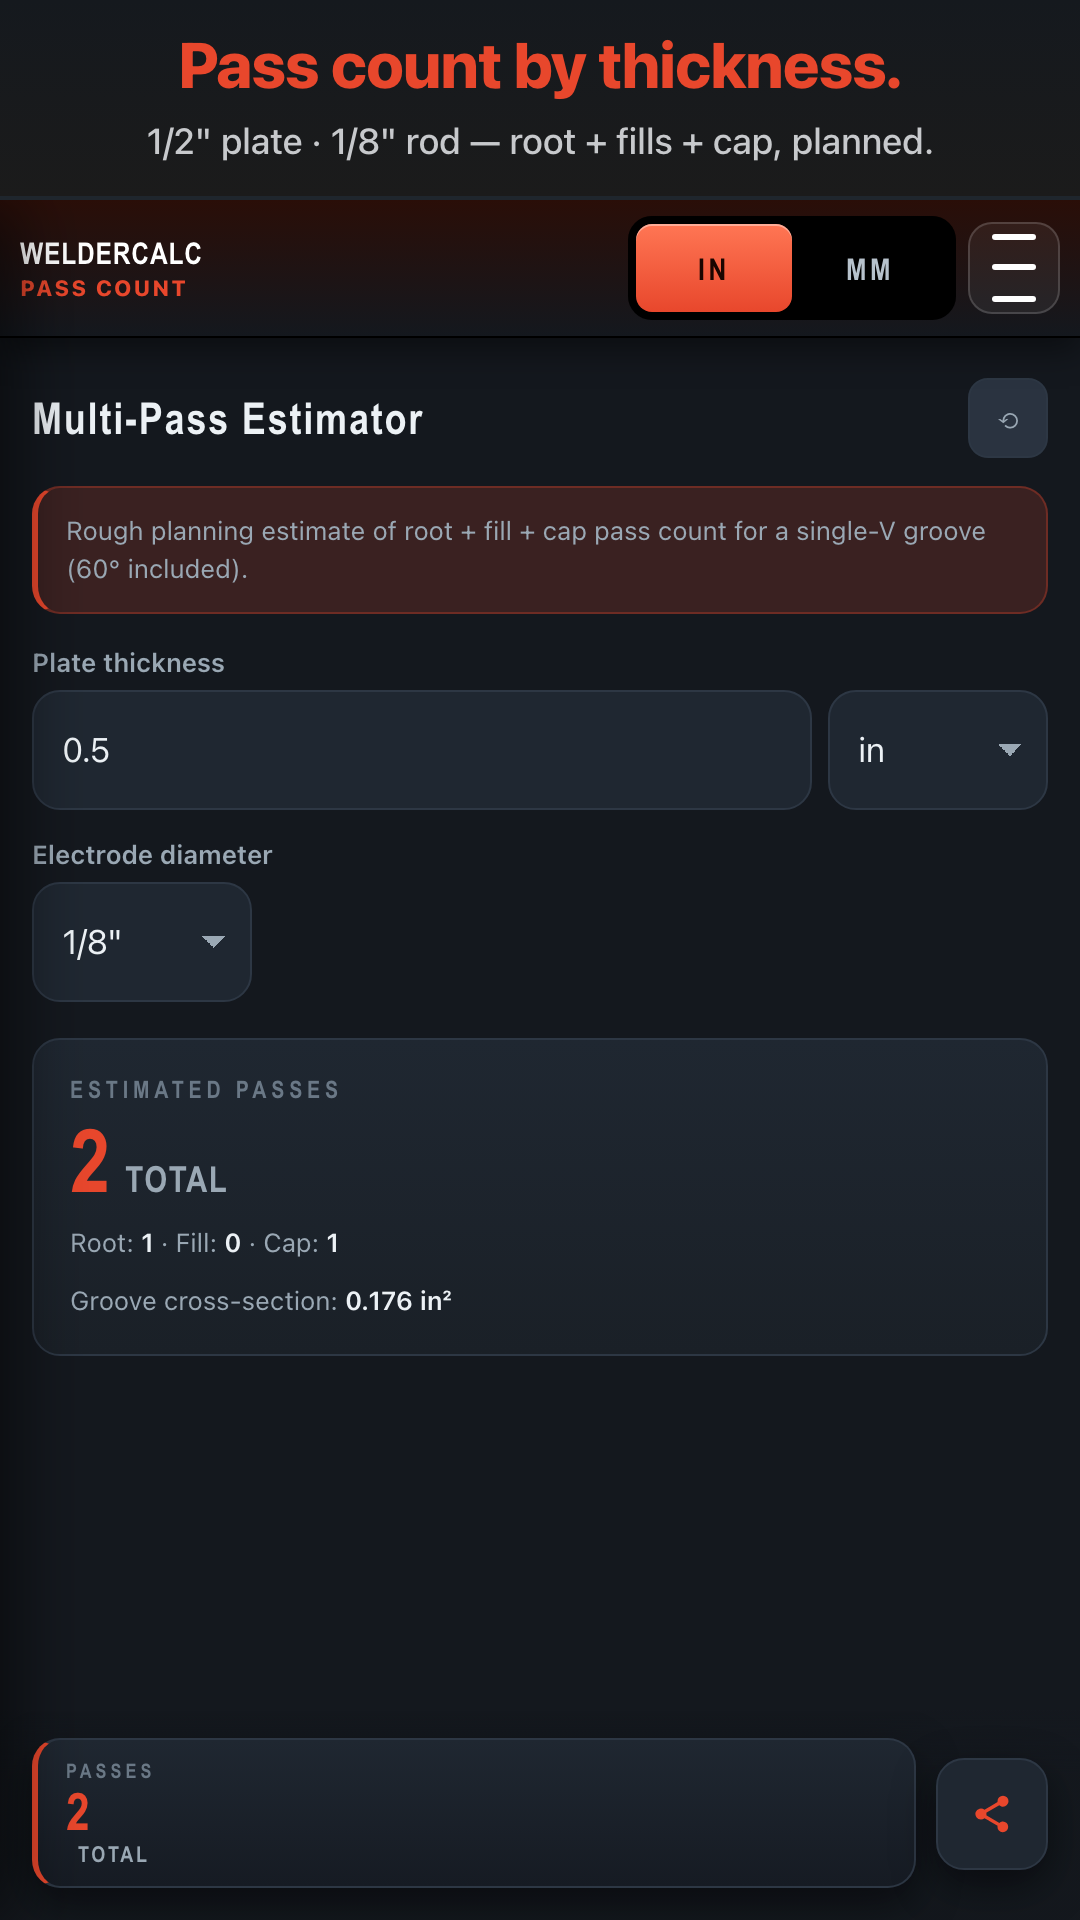Expand the Electrode diameter 1/8" dropdown
This screenshot has height=1920, width=1080.
[142, 942]
